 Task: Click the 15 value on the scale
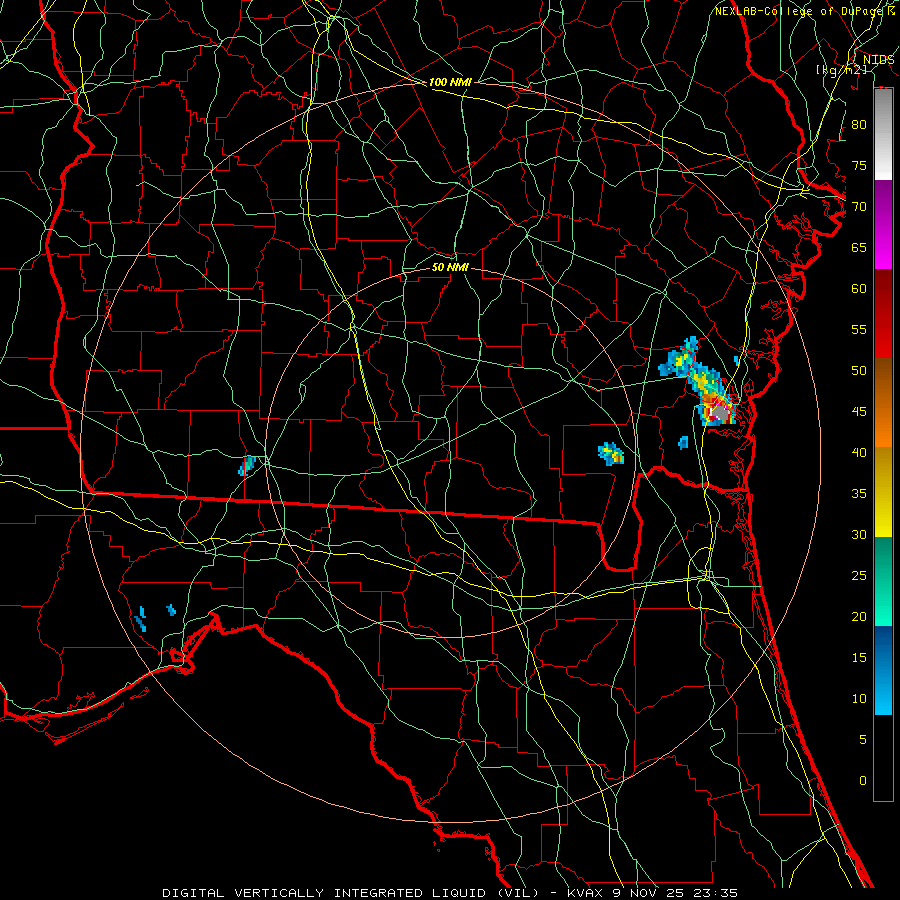click(859, 657)
